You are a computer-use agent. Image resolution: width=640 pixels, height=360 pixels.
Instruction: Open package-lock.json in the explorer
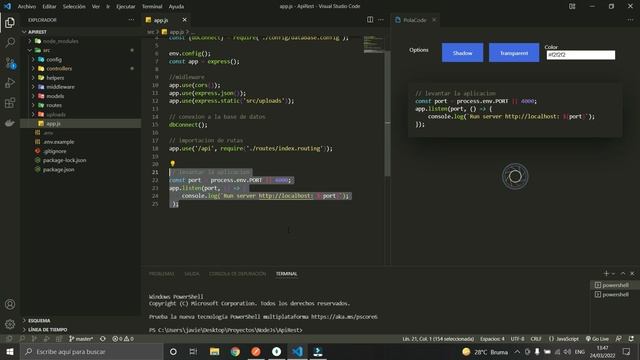(x=64, y=160)
